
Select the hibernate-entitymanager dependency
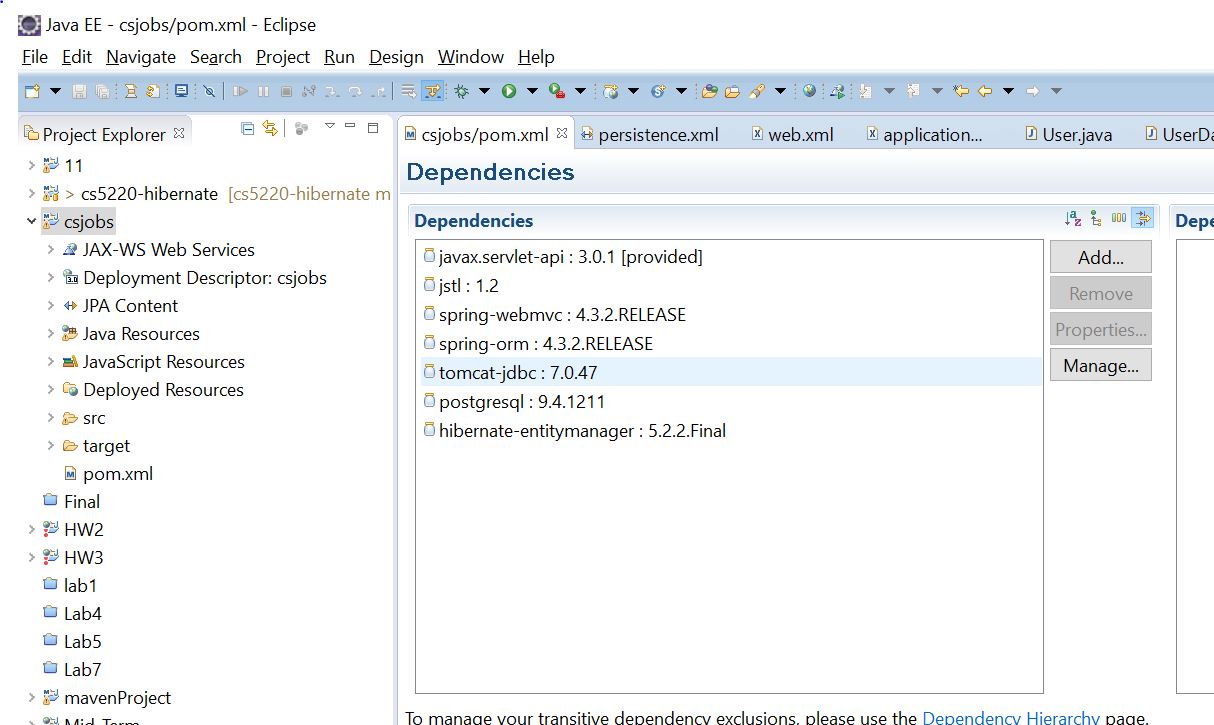pyautogui.click(x=582, y=431)
